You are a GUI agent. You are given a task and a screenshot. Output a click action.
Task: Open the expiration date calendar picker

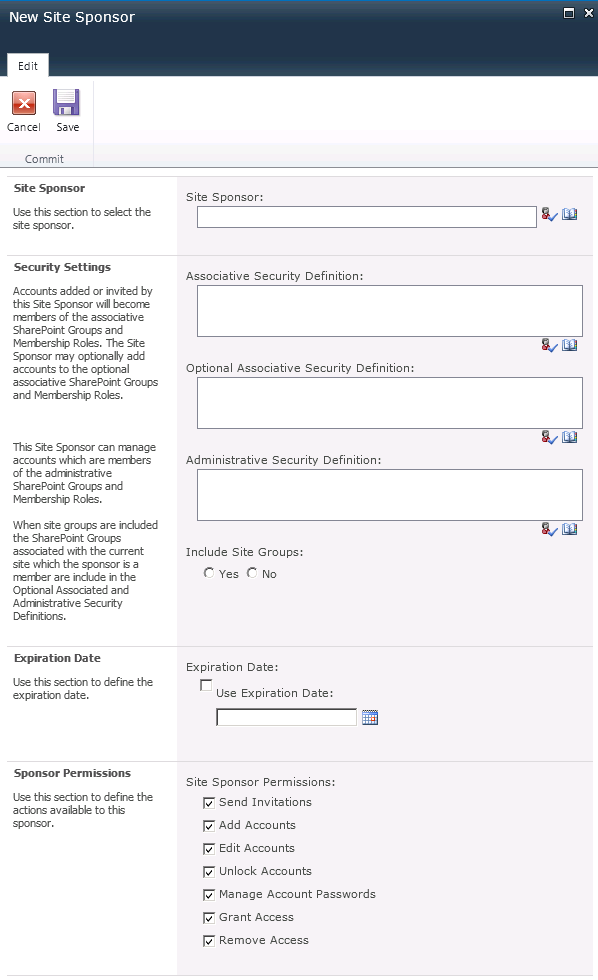(x=369, y=717)
